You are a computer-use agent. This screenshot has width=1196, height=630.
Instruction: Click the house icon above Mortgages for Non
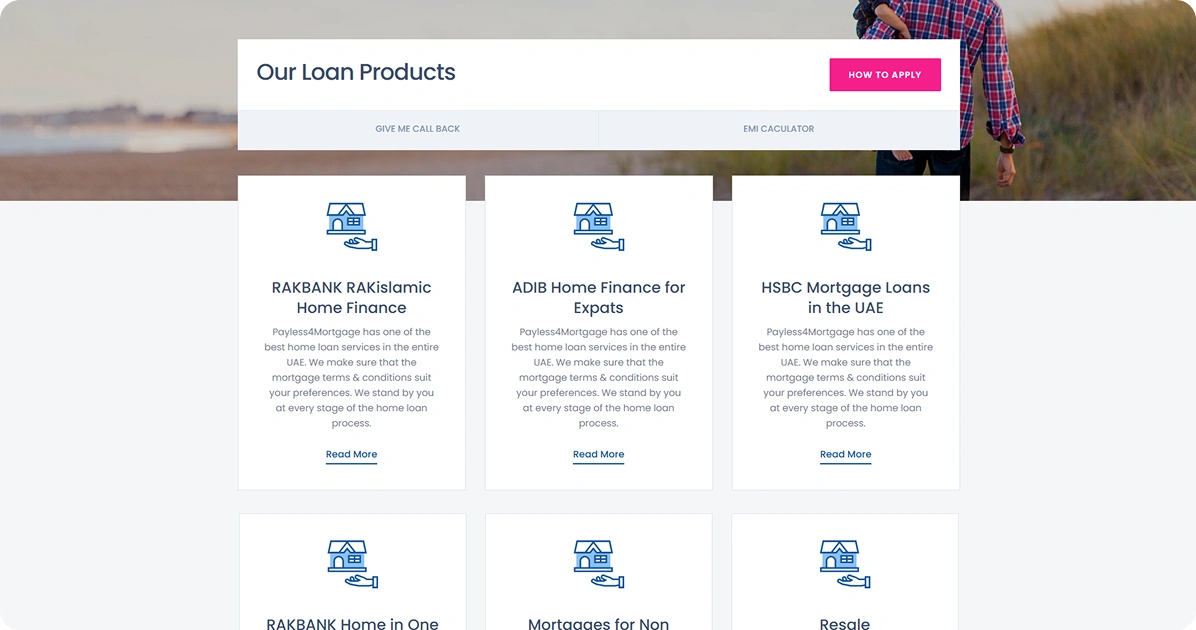pos(599,564)
